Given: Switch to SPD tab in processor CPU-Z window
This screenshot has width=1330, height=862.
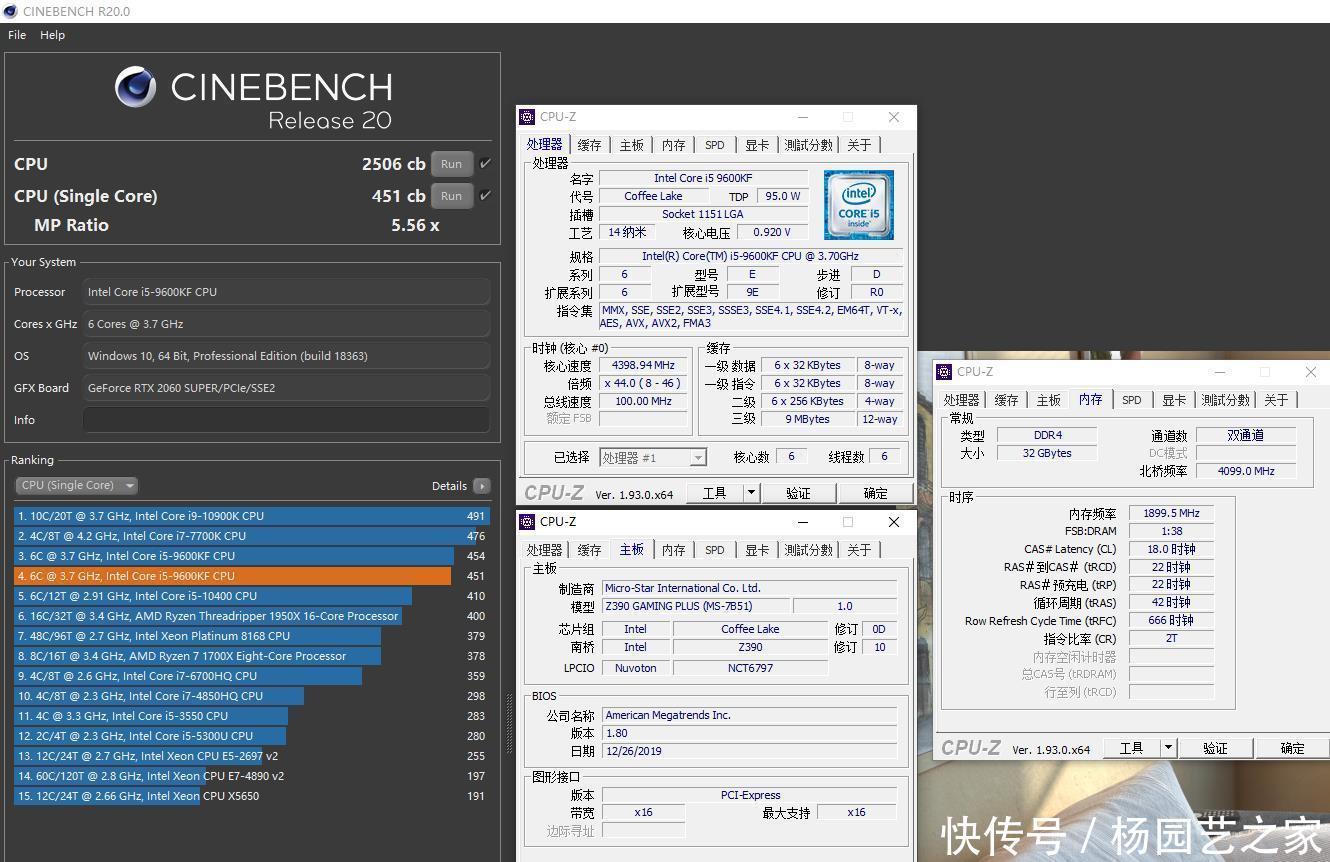Looking at the screenshot, I should [x=714, y=145].
